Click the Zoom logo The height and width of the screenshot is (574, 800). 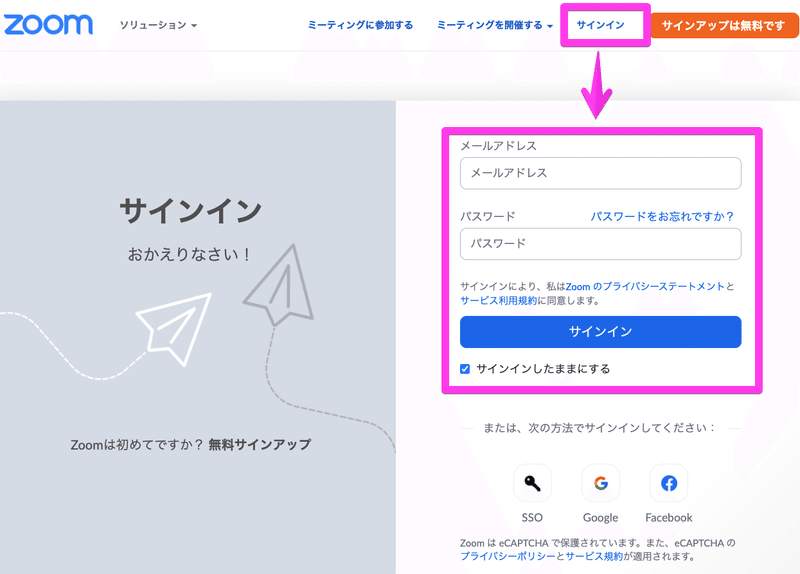pos(48,24)
